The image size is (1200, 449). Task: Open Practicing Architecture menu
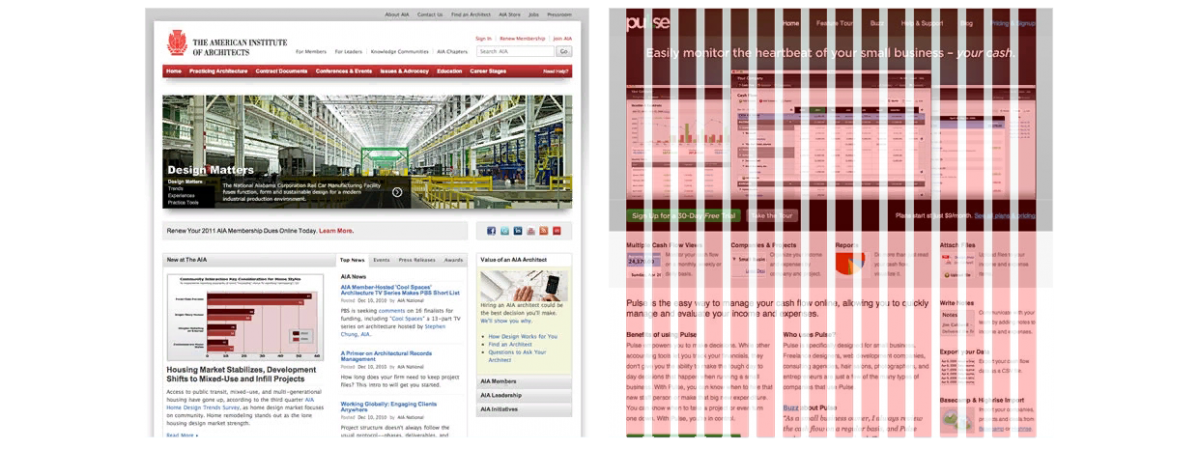pos(219,71)
